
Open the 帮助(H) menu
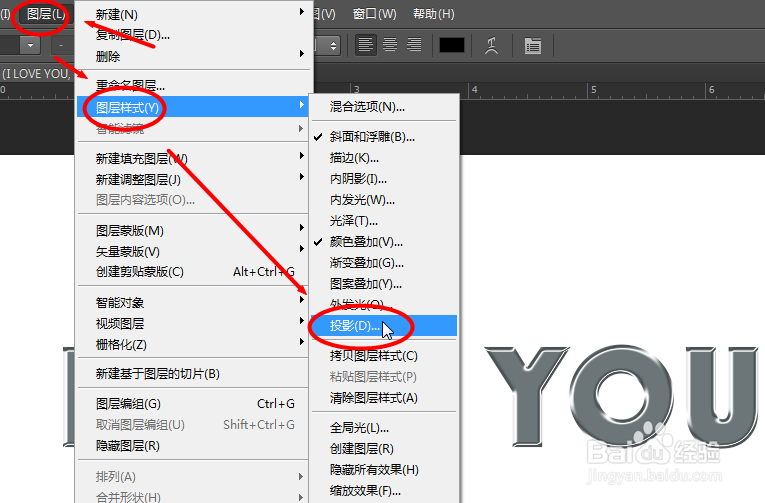434,14
